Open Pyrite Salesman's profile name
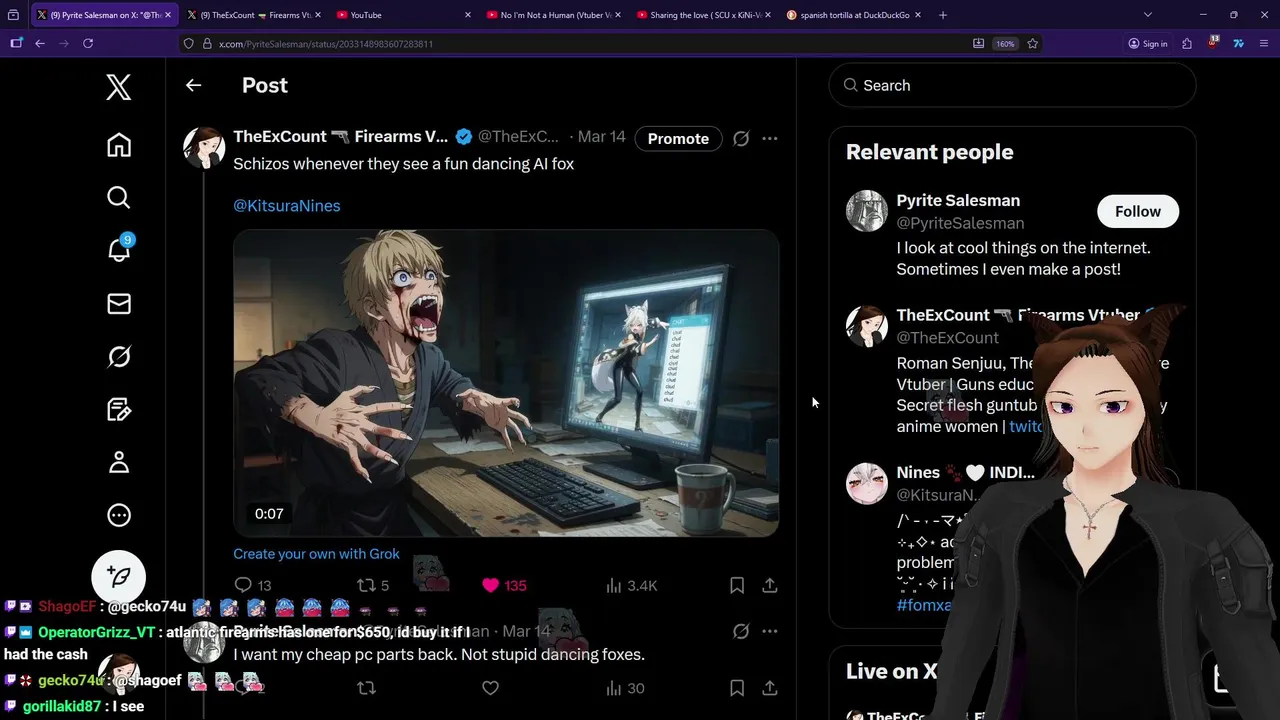 click(x=958, y=200)
